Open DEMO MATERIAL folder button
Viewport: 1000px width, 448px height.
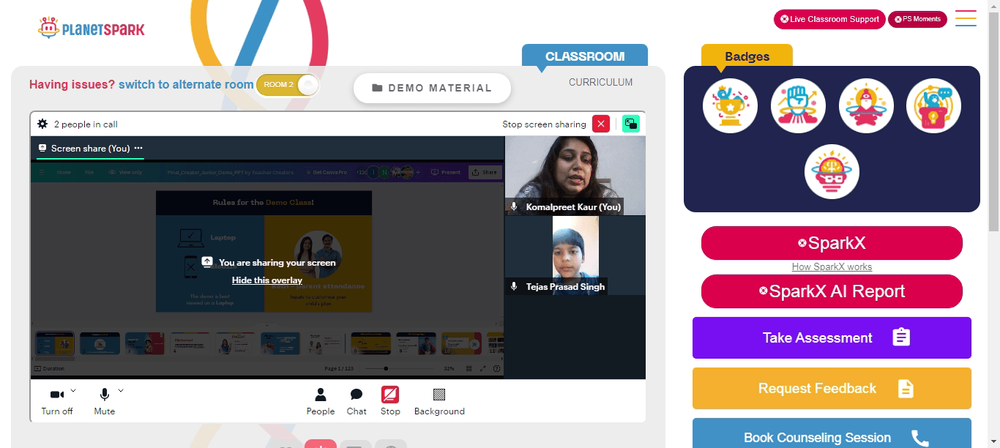(x=432, y=88)
